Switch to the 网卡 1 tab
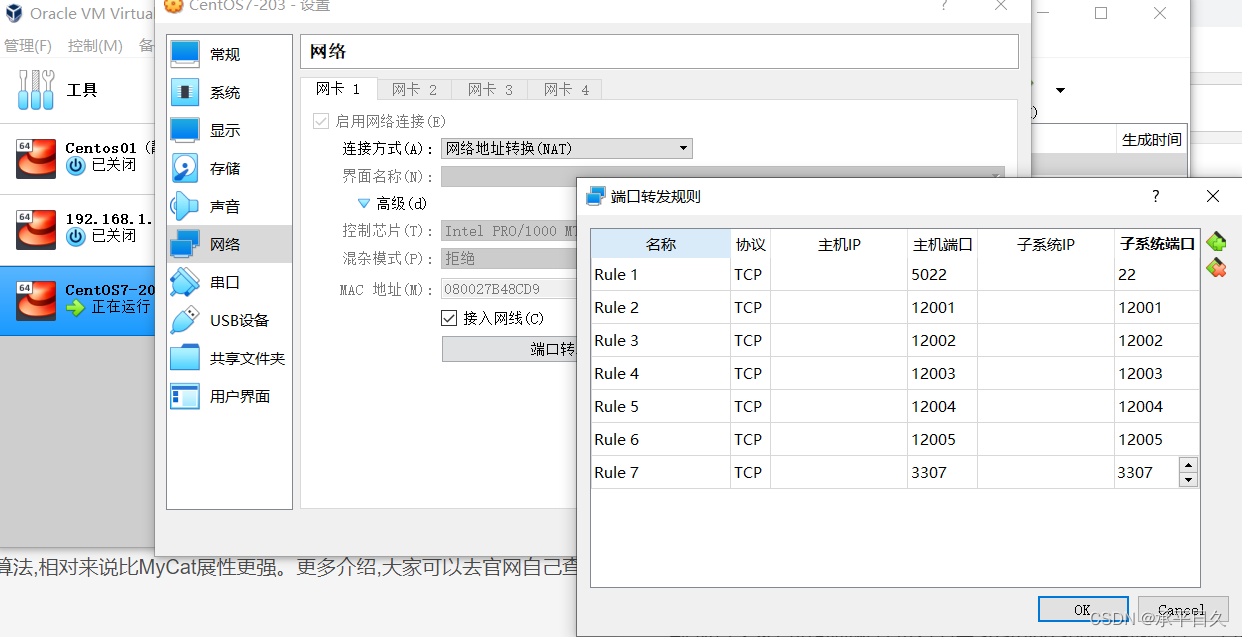The height and width of the screenshot is (637, 1242). pyautogui.click(x=338, y=89)
